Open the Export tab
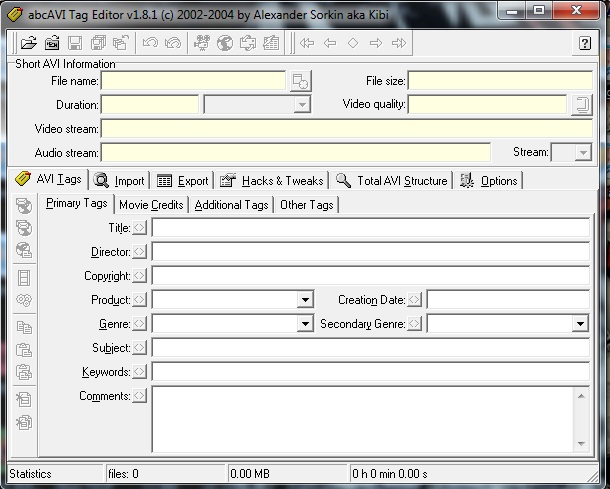 182,181
